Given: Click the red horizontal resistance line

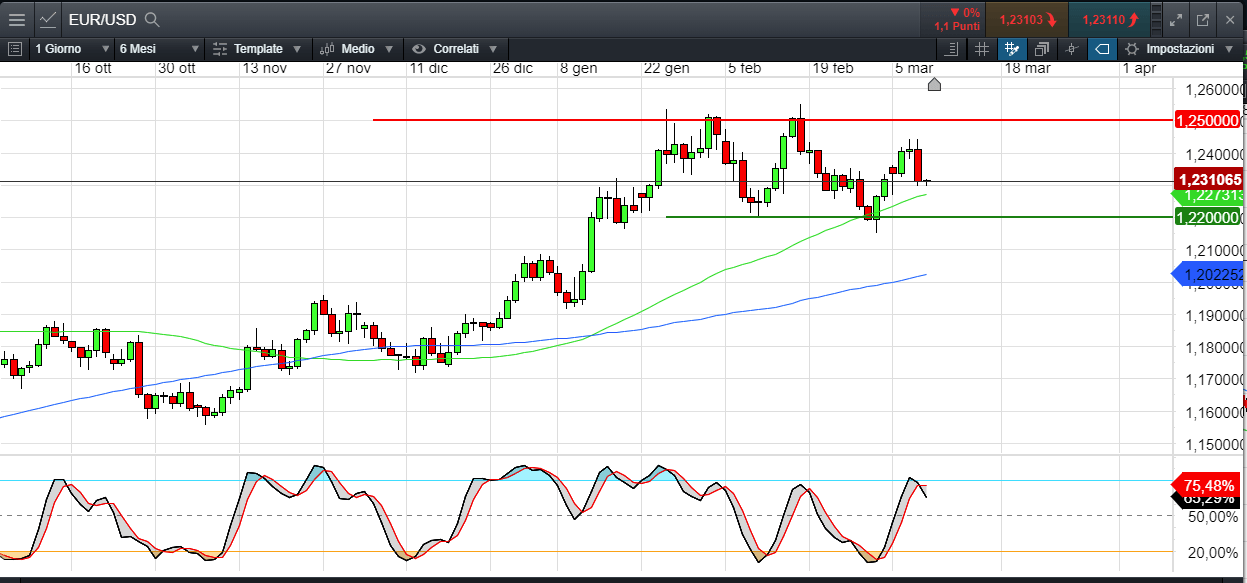Looking at the screenshot, I should [771, 120].
